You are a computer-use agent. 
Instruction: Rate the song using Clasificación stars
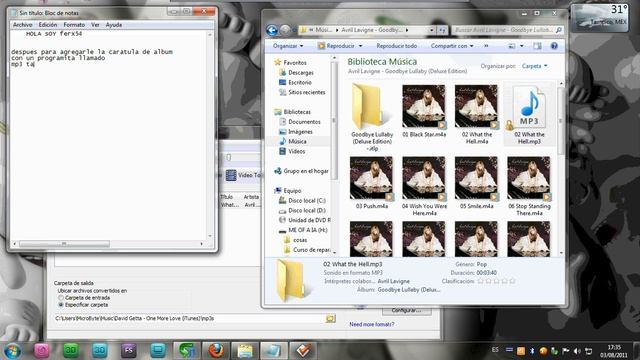[x=496, y=281]
